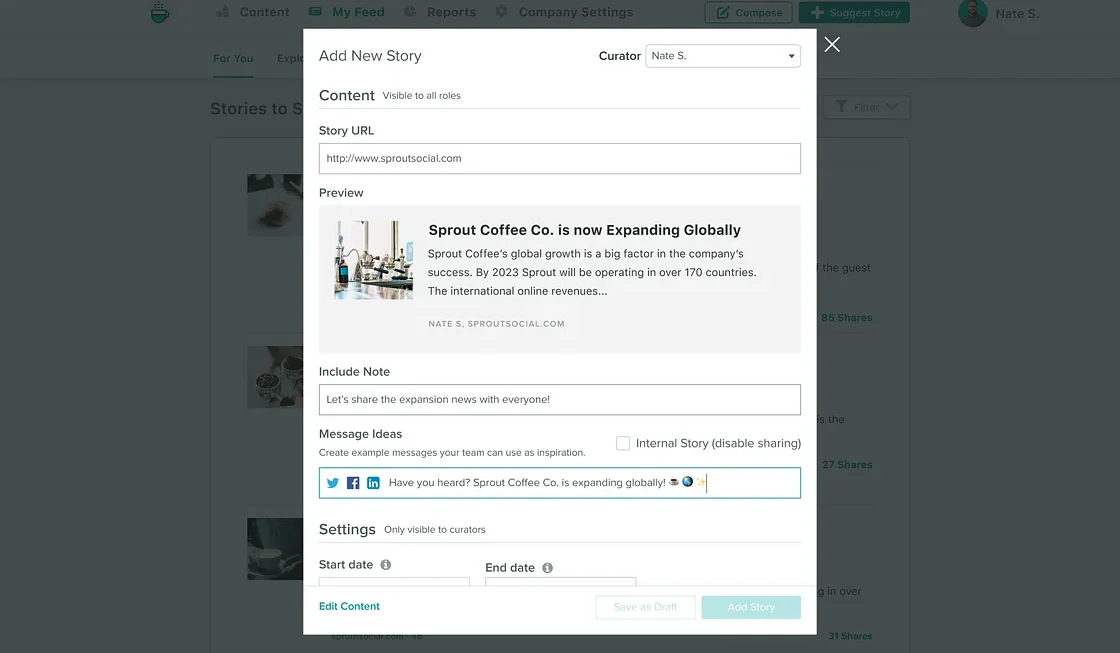This screenshot has width=1120, height=653.
Task: Click the Facebook icon in message idea
Action: [x=353, y=483]
